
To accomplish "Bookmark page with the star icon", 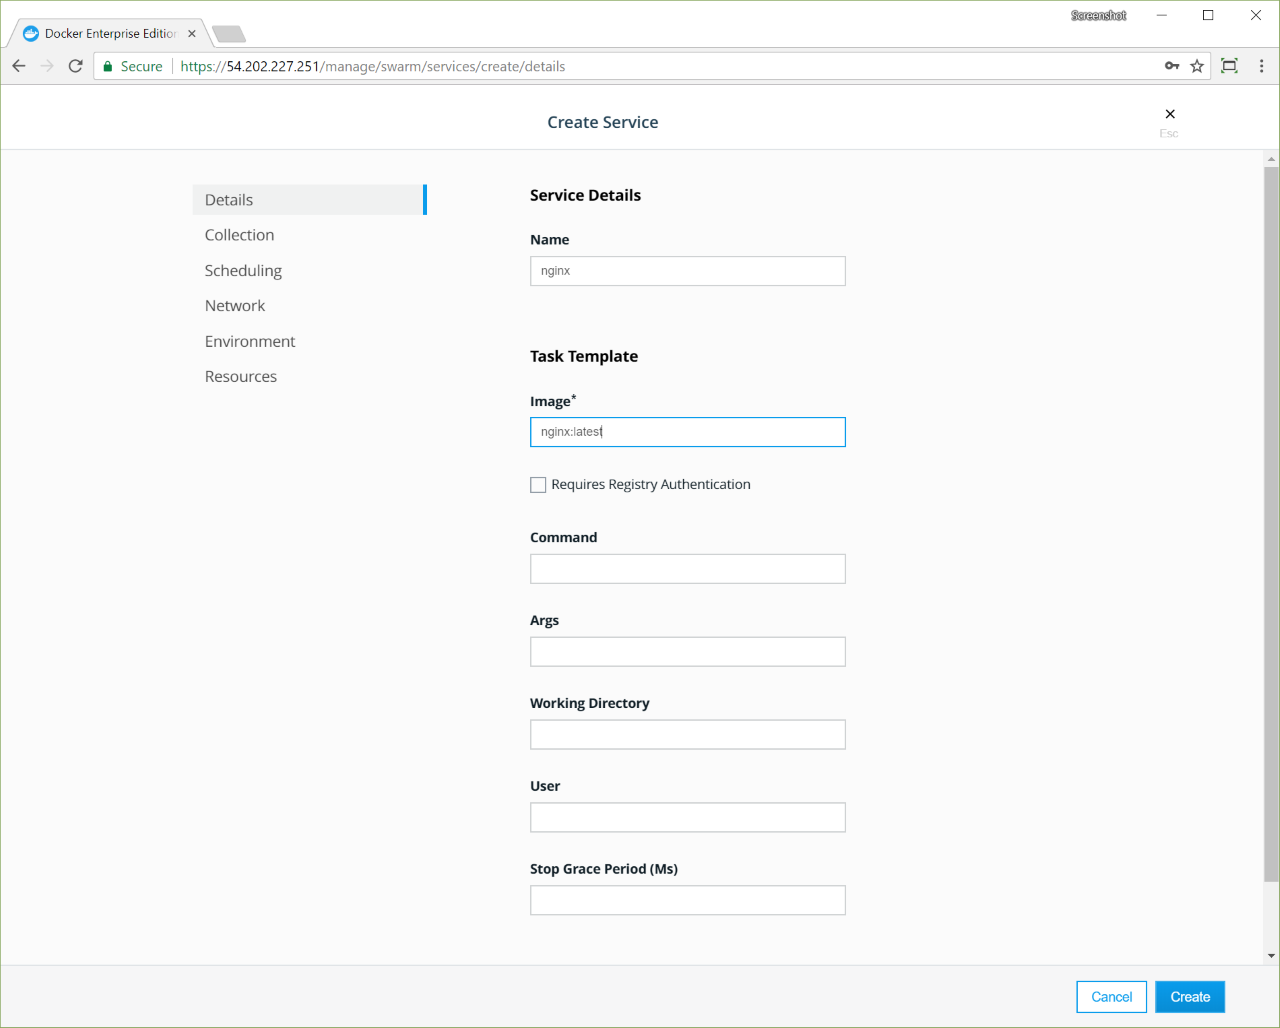I will point(1197,66).
